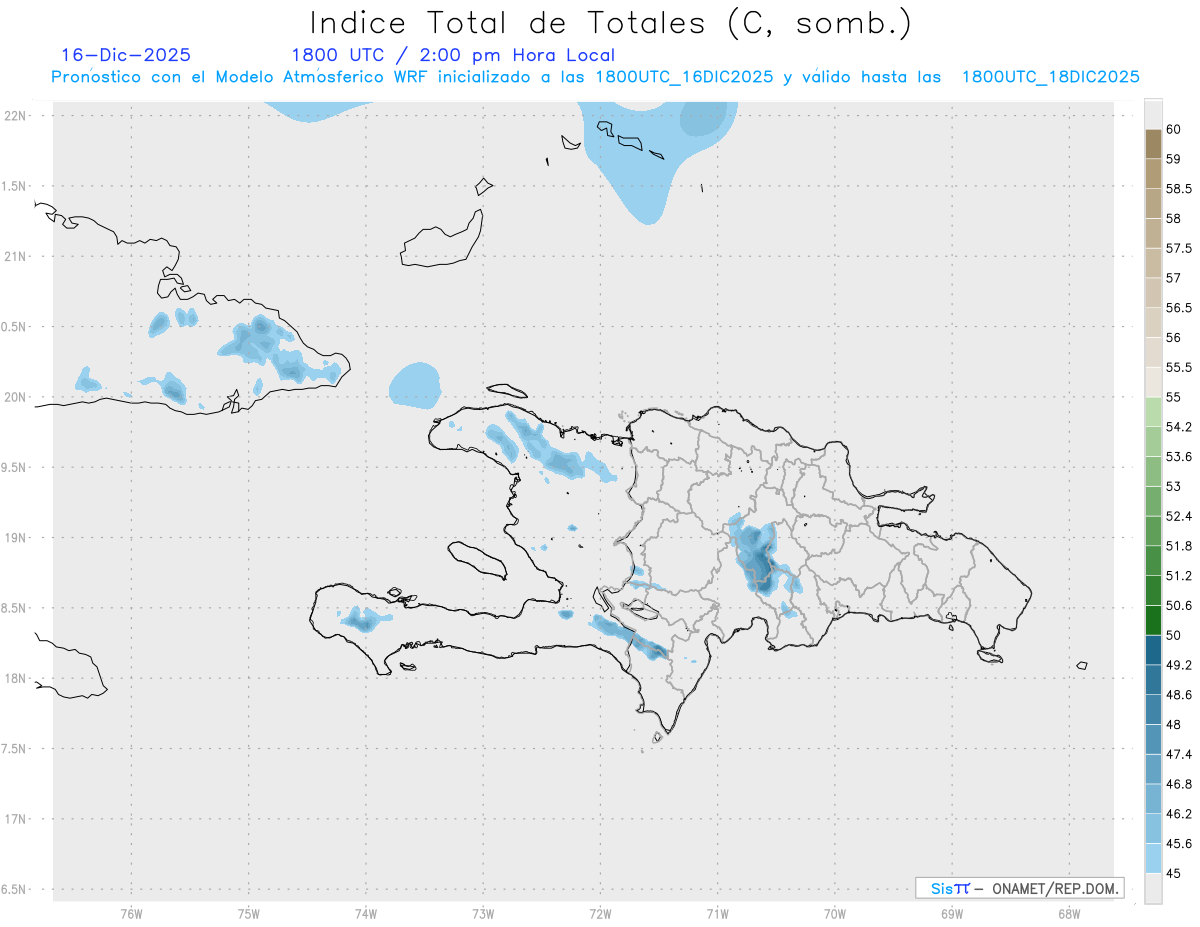Pick the dark brown swatch between 59 and 60
The image size is (1200, 927).
[x=1153, y=145]
